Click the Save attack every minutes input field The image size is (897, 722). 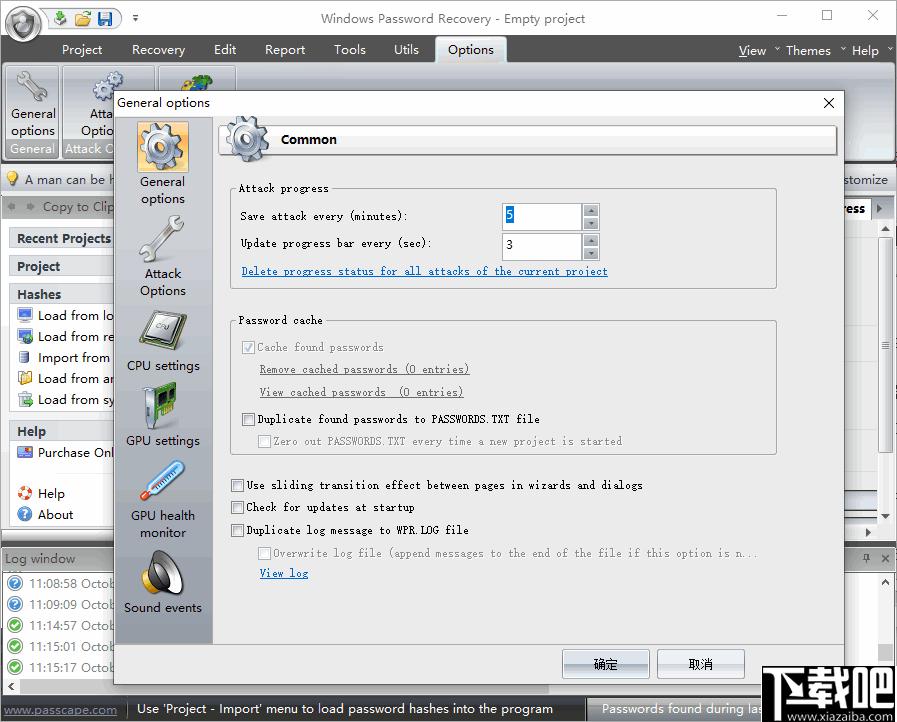pos(542,217)
